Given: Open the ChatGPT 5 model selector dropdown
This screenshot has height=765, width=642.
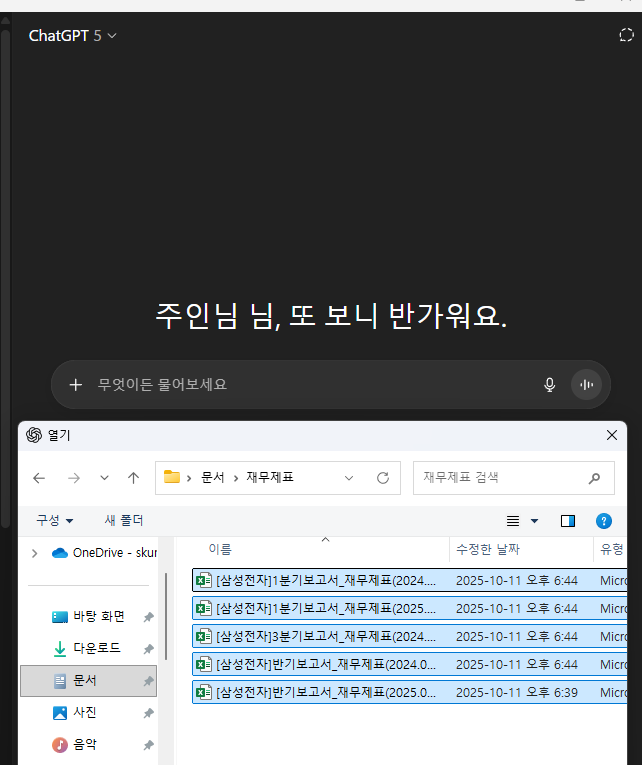Looking at the screenshot, I should tap(73, 36).
